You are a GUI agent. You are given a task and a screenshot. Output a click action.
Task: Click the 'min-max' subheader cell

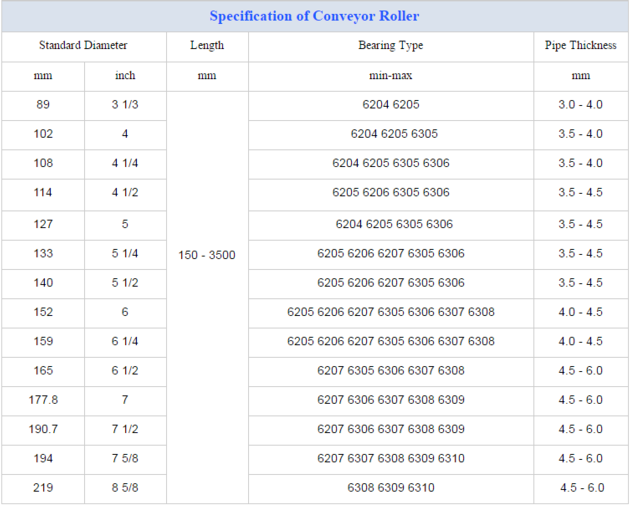(391, 76)
